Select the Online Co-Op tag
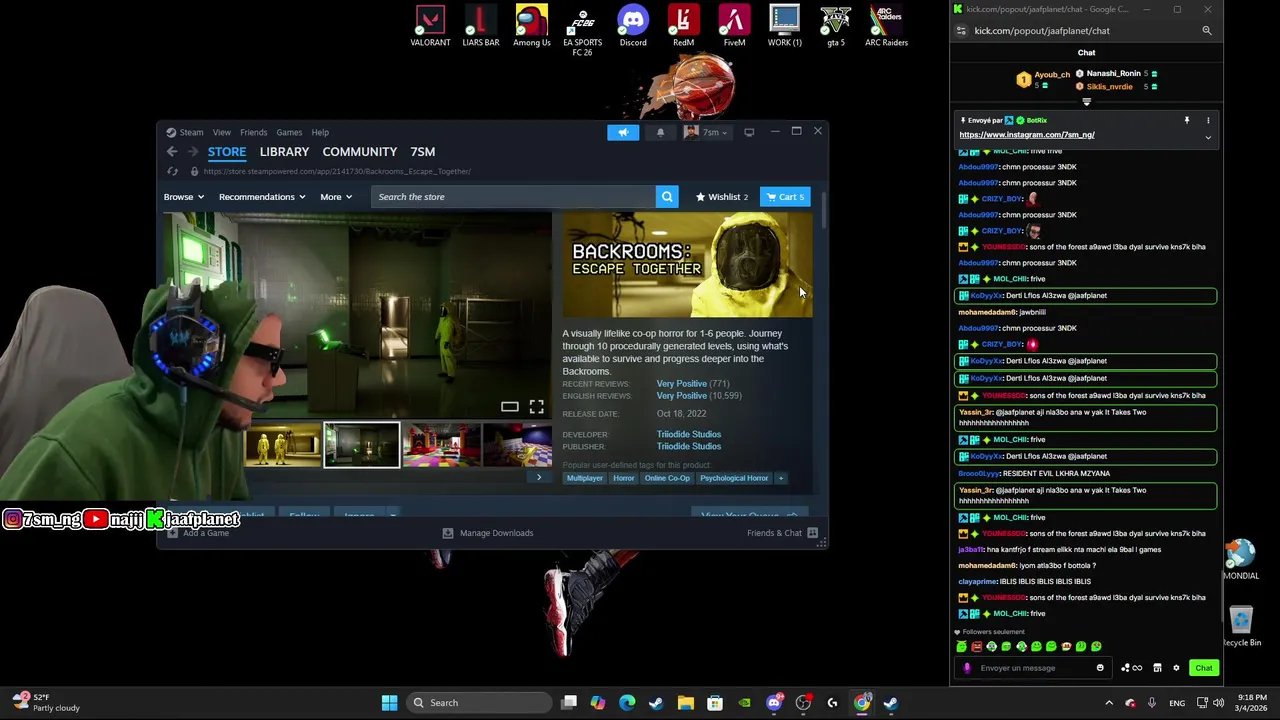This screenshot has width=1280, height=720. click(667, 478)
